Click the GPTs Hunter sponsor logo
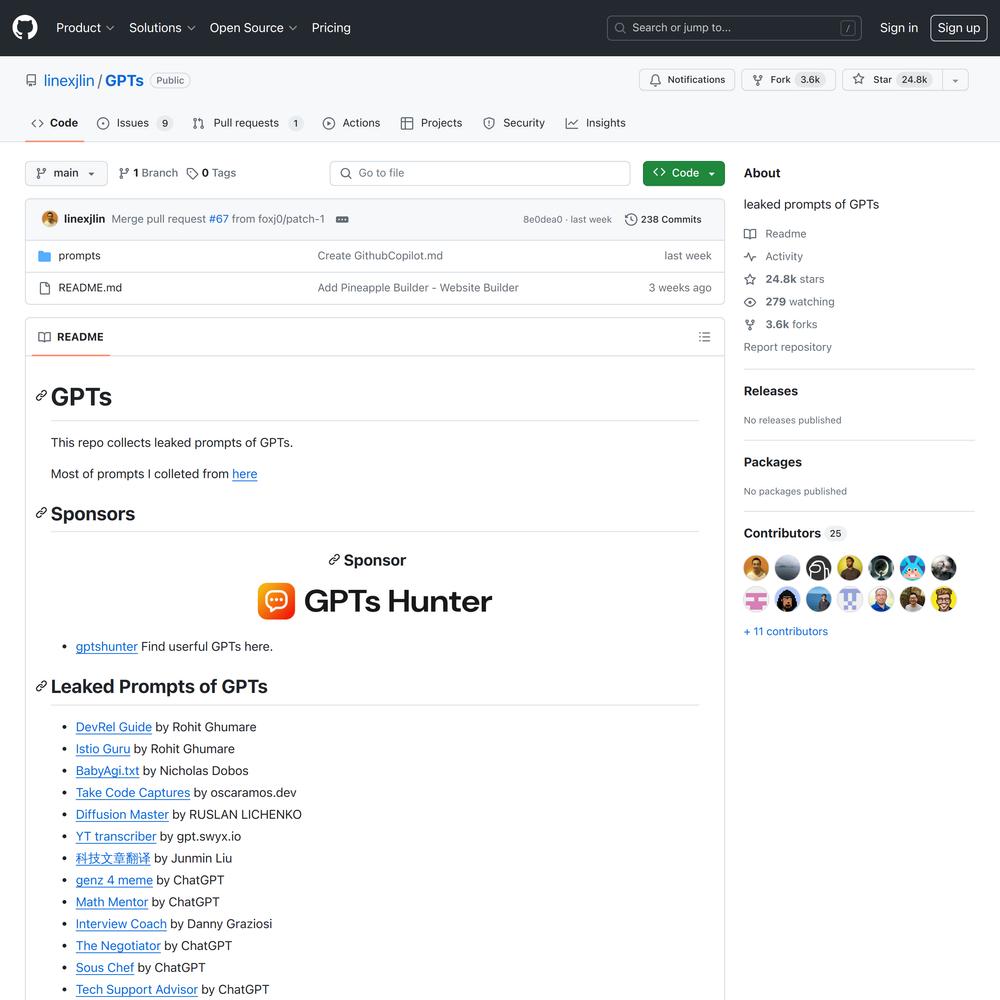Image resolution: width=1000 pixels, height=1000 pixels. point(375,601)
